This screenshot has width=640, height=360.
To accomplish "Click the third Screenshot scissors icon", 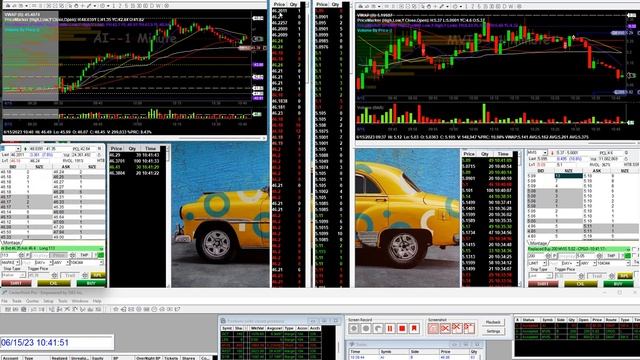I will click(x=457, y=328).
